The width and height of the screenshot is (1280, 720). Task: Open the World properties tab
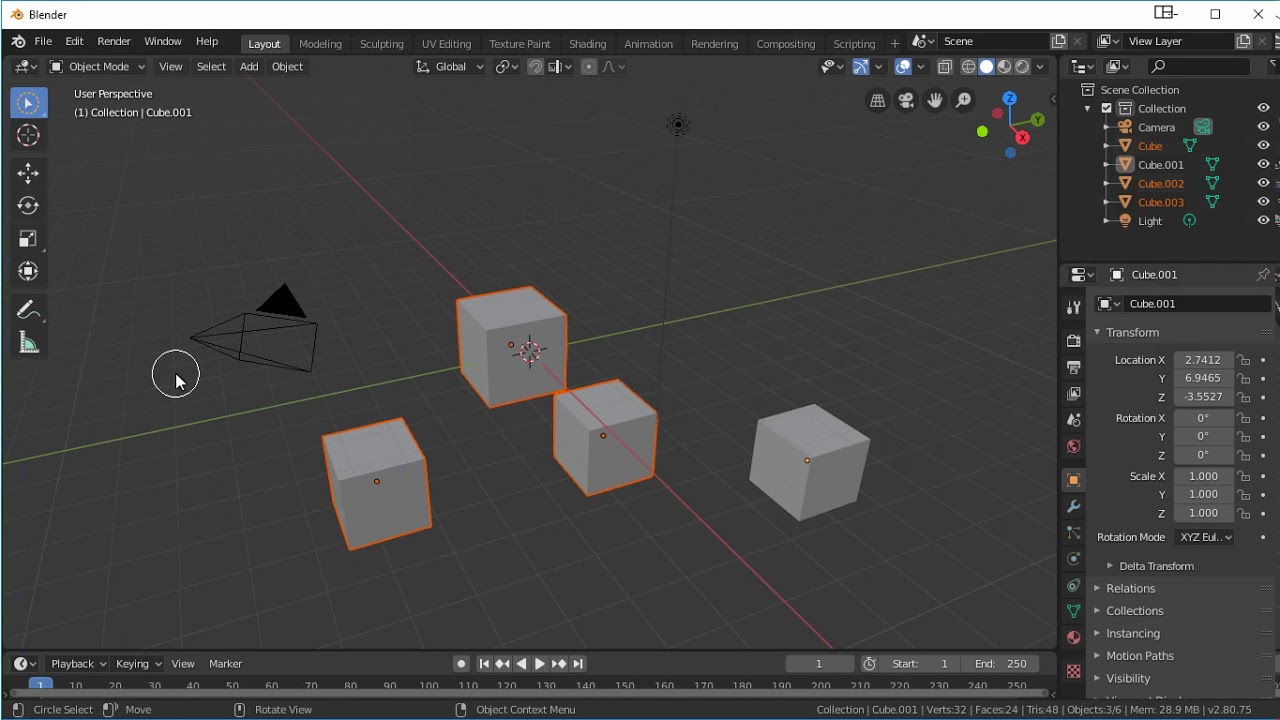[x=1074, y=446]
